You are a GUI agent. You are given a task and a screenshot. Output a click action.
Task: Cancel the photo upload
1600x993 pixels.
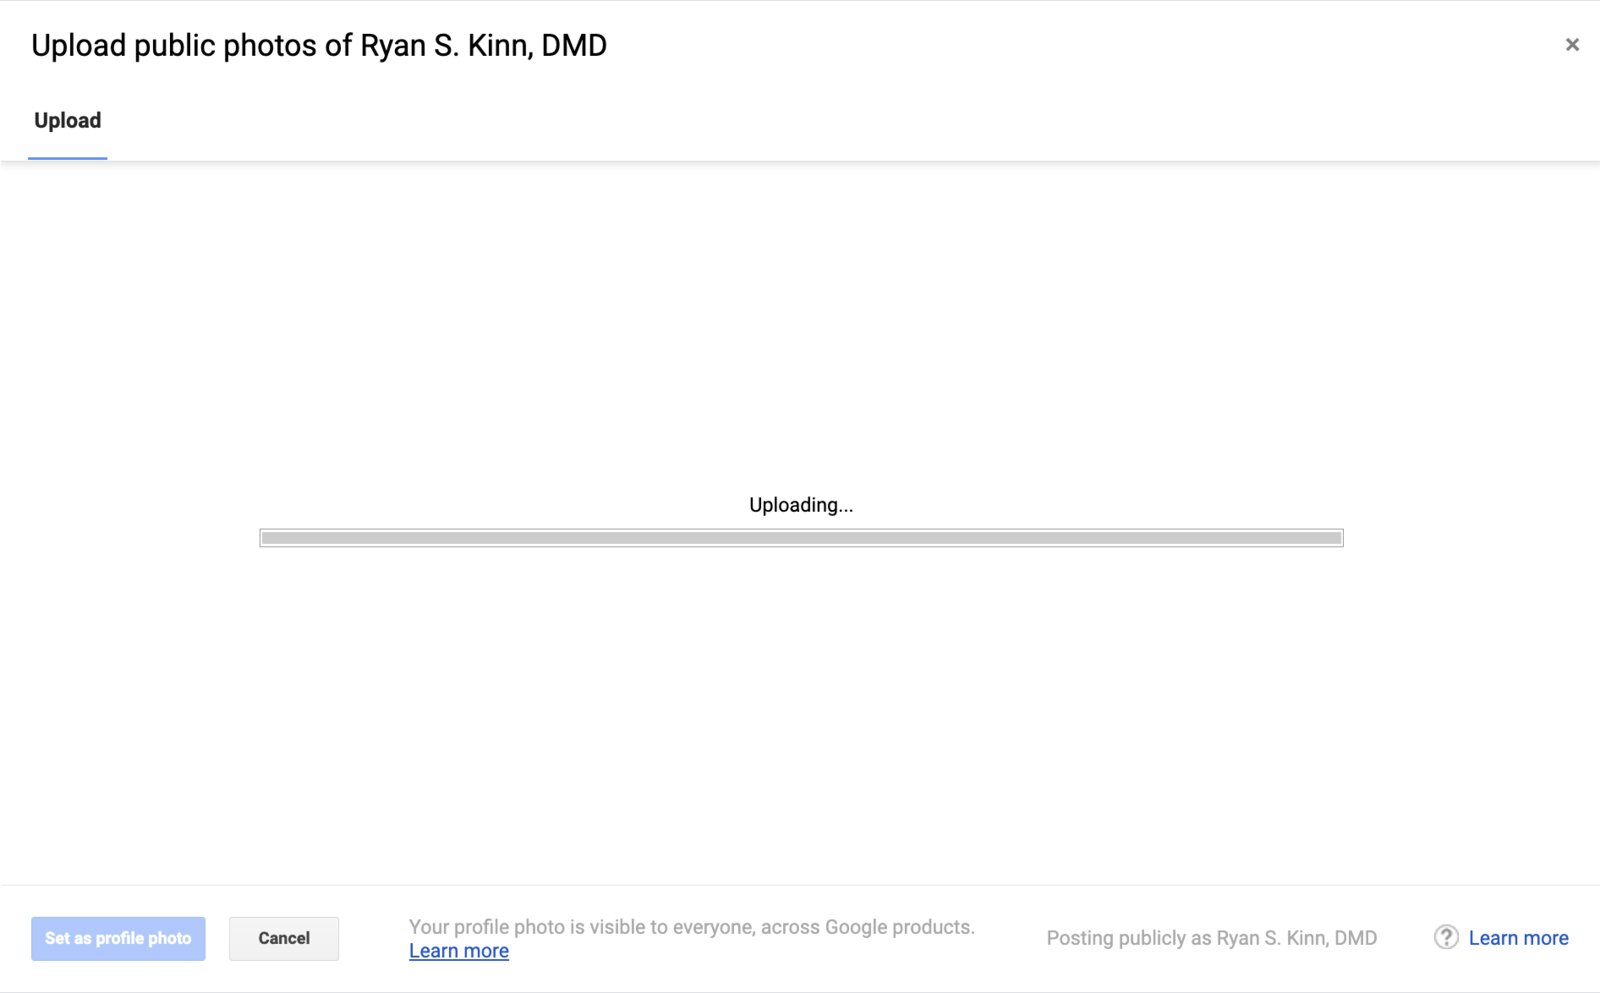284,939
